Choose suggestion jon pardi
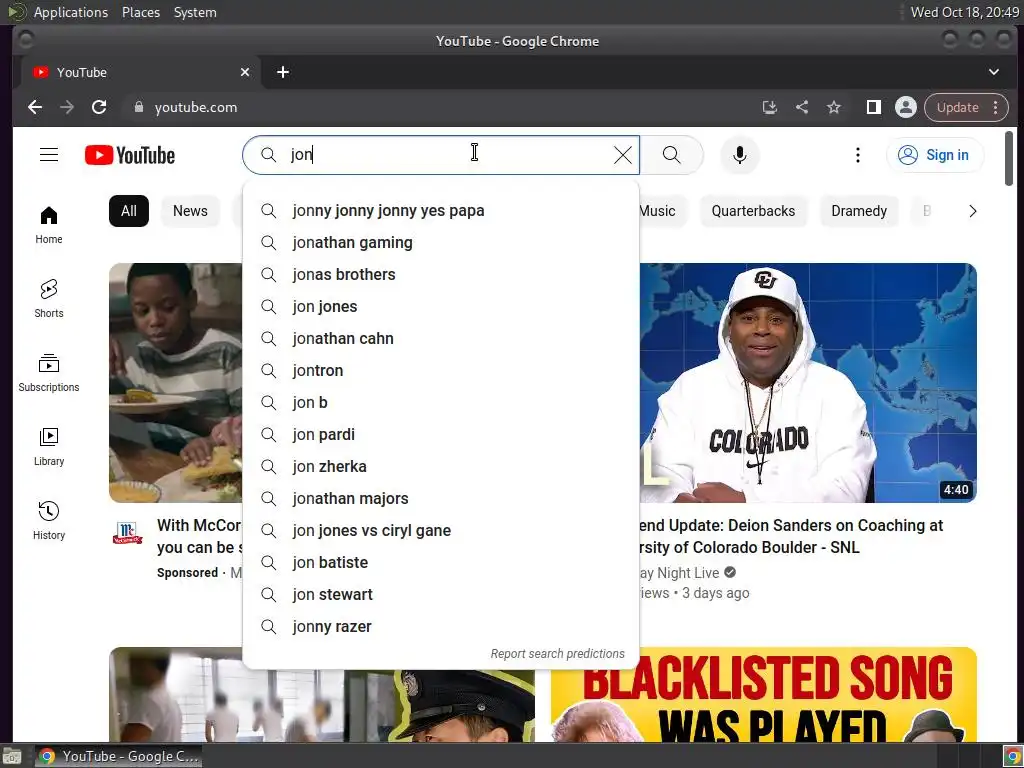This screenshot has width=1024, height=768. tap(441, 435)
